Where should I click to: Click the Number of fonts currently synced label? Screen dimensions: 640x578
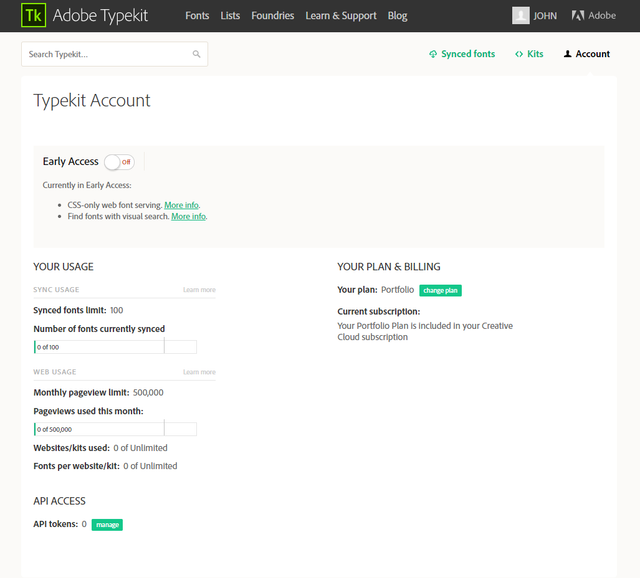click(99, 329)
